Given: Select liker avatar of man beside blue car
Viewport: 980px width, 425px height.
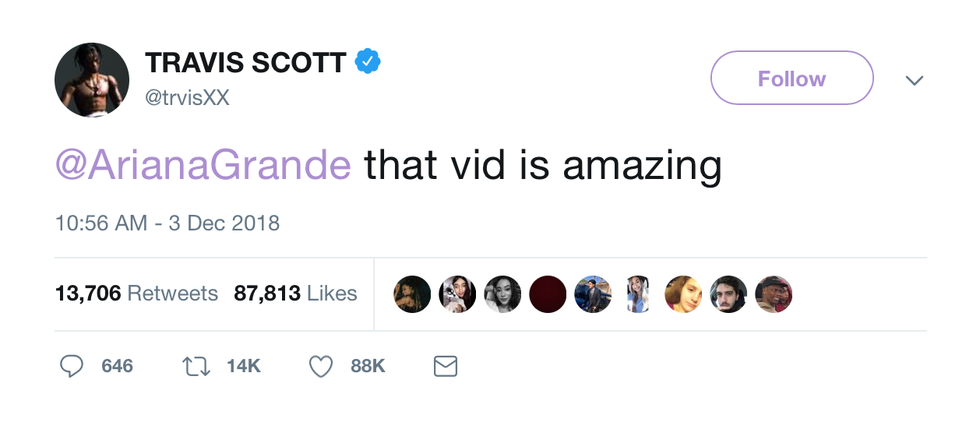Looking at the screenshot, I should 593,294.
